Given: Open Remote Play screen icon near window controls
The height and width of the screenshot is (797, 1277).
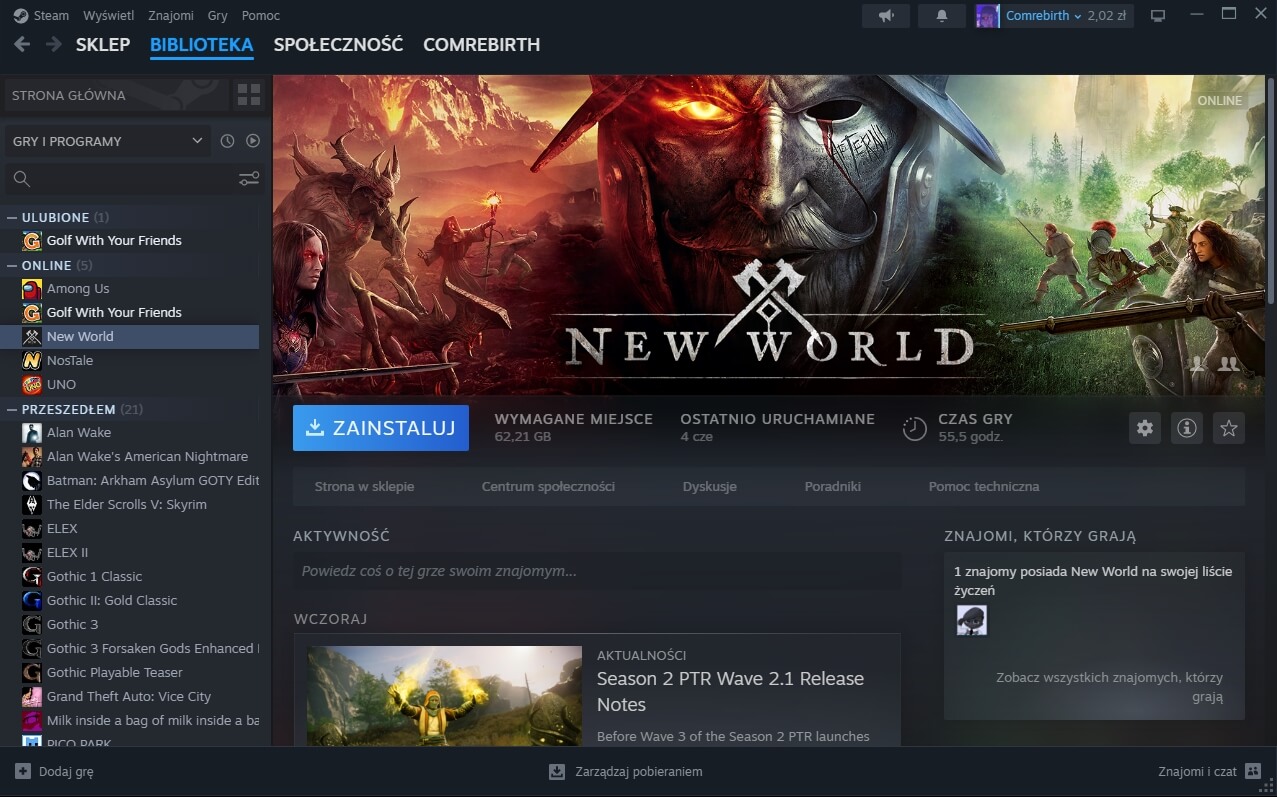Looking at the screenshot, I should (1157, 15).
